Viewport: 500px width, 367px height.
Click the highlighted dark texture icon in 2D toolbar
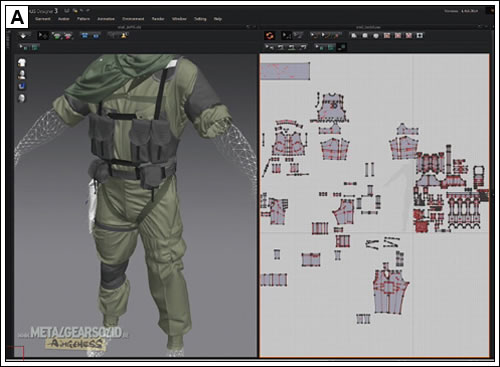[x=342, y=47]
